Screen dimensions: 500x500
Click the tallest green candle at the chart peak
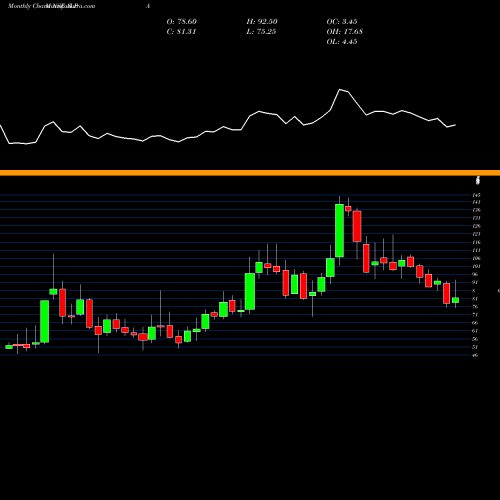(339, 231)
